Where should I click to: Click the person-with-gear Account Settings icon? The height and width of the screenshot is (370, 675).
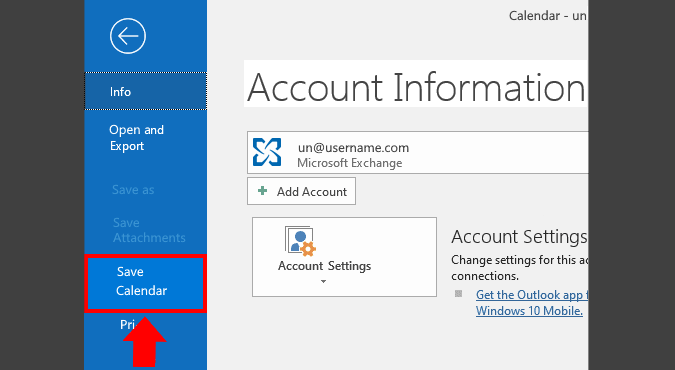pyautogui.click(x=300, y=241)
